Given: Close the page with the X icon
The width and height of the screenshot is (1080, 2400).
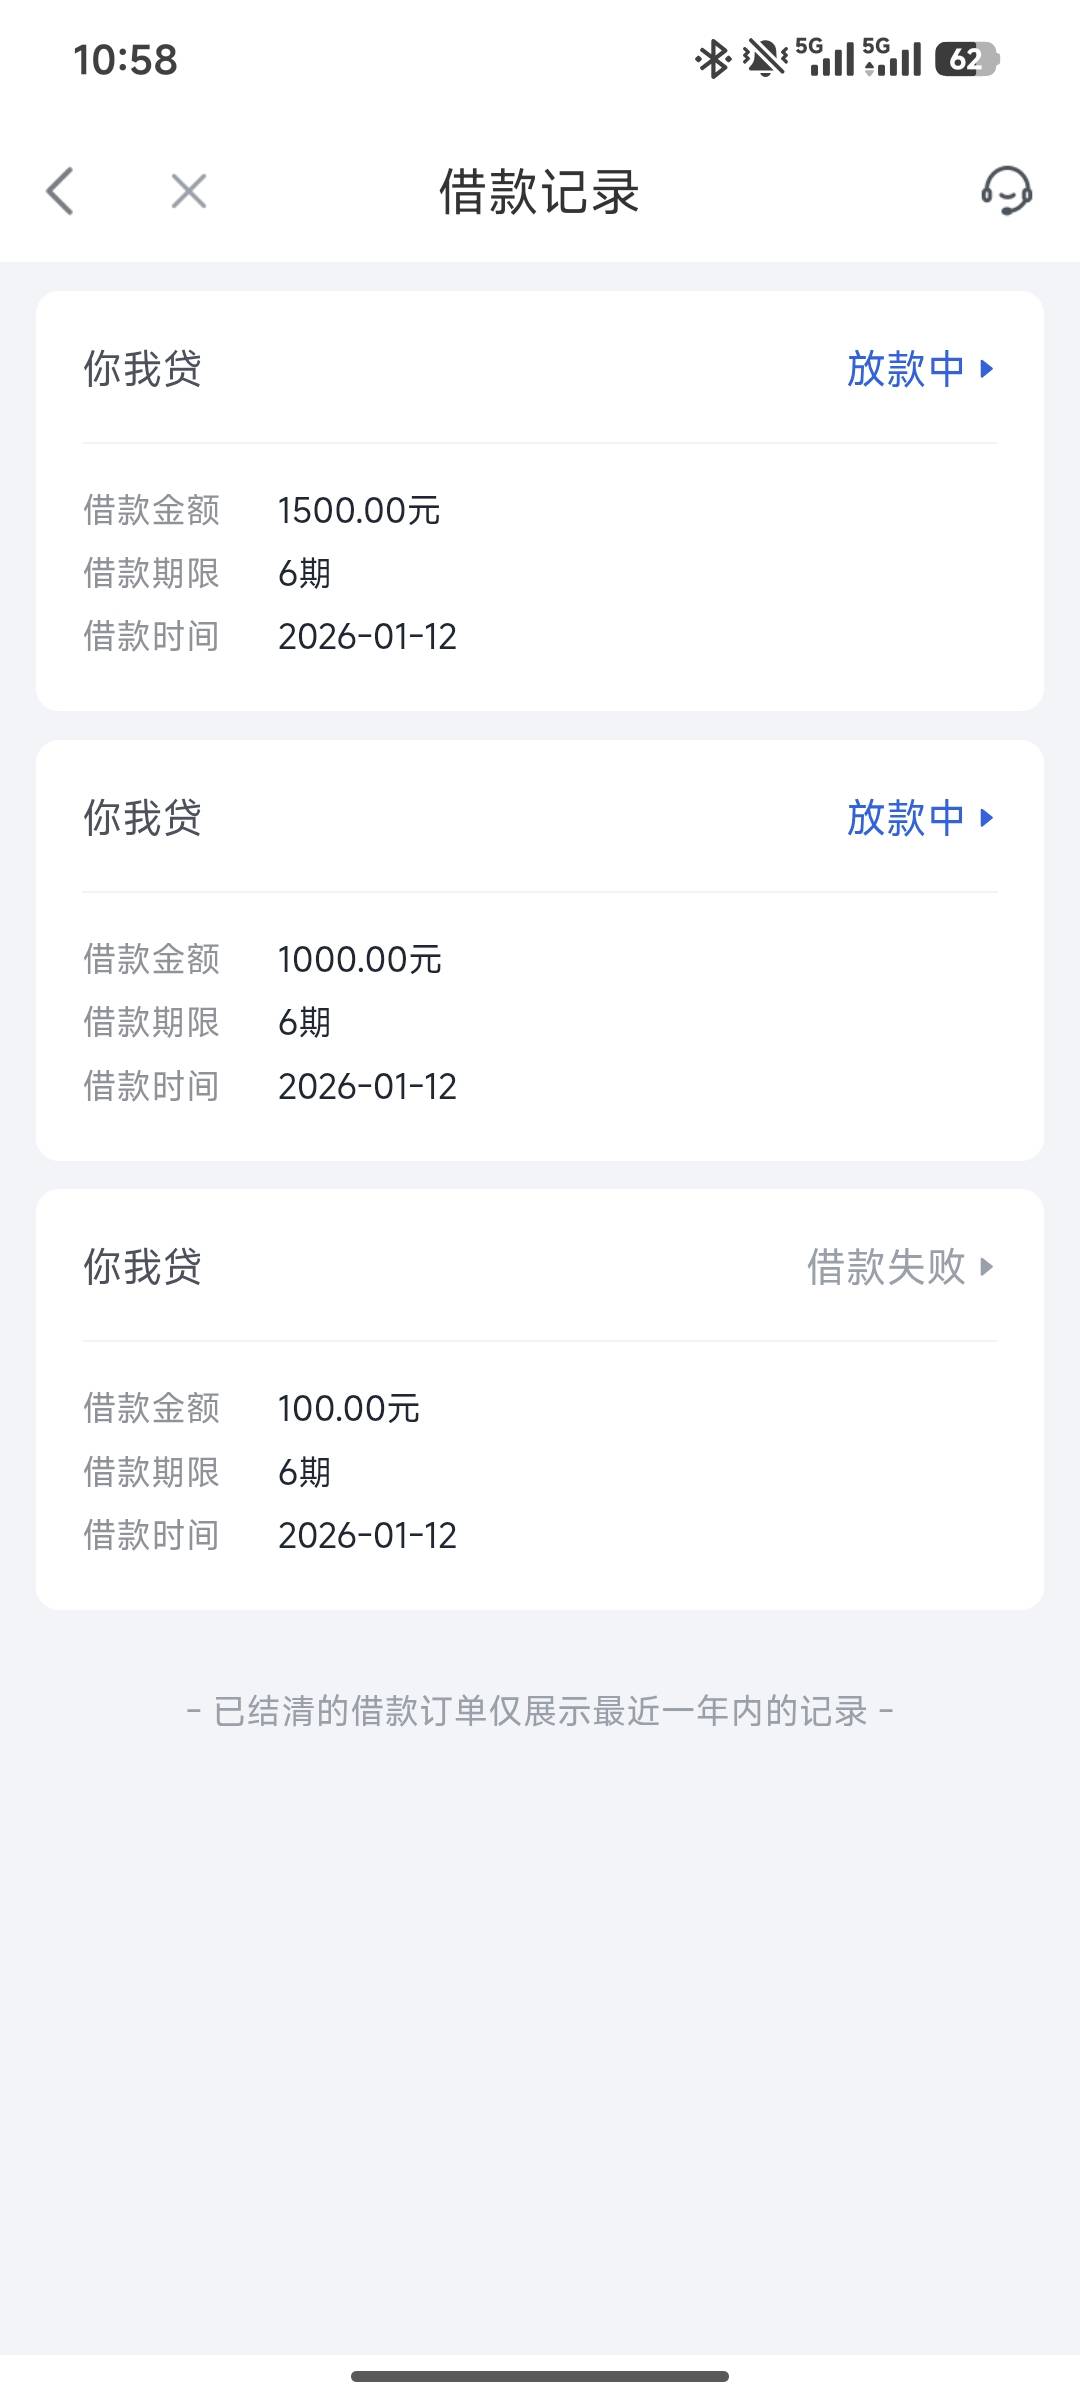Looking at the screenshot, I should pyautogui.click(x=188, y=191).
